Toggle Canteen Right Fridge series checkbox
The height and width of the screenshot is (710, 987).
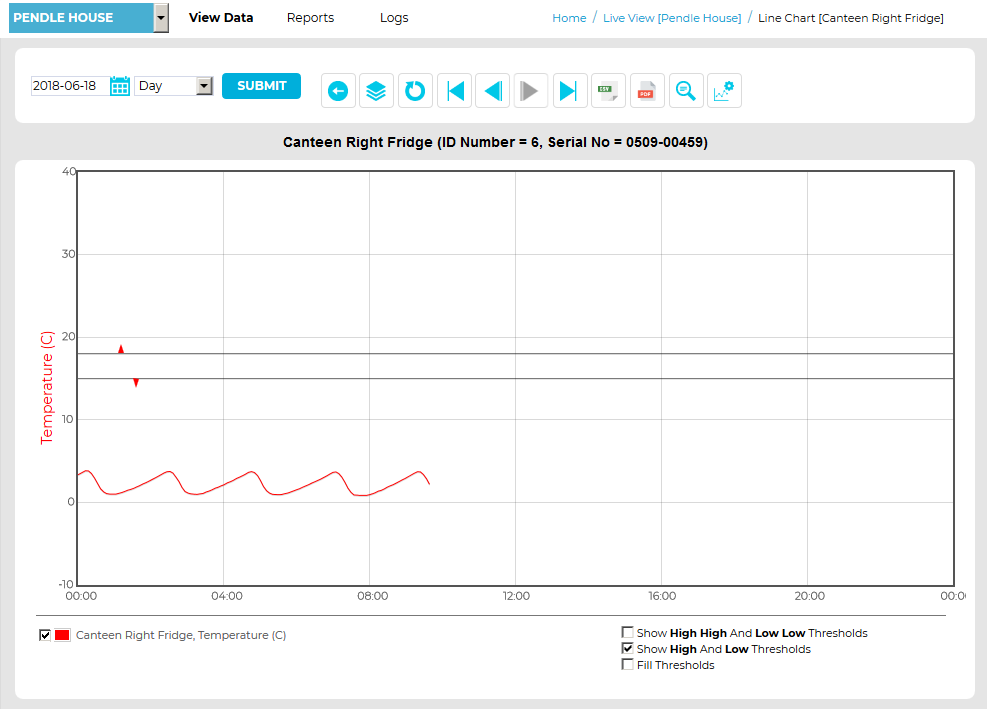pos(45,635)
